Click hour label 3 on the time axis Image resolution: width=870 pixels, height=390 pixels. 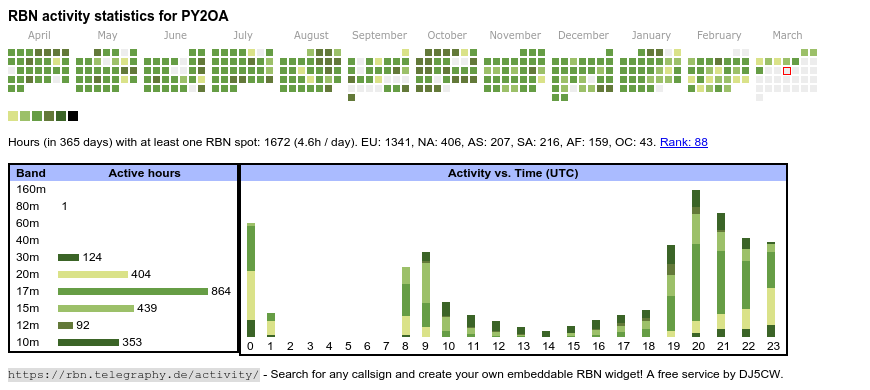(310, 346)
